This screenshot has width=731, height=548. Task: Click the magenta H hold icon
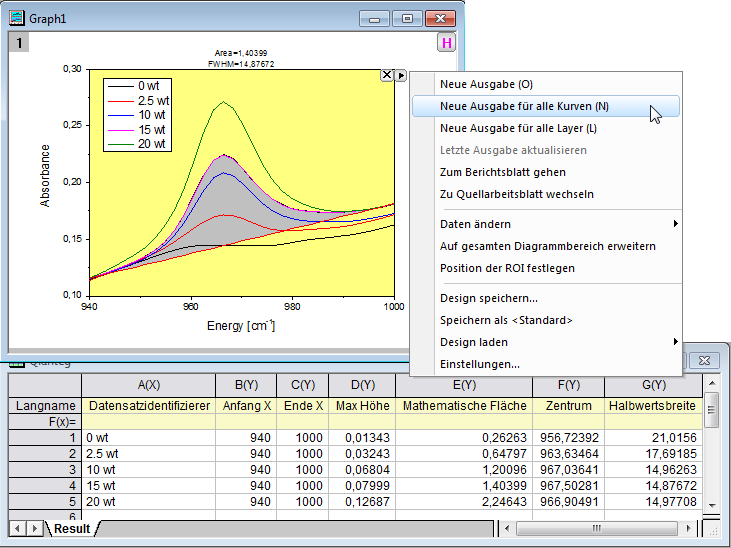[x=447, y=43]
